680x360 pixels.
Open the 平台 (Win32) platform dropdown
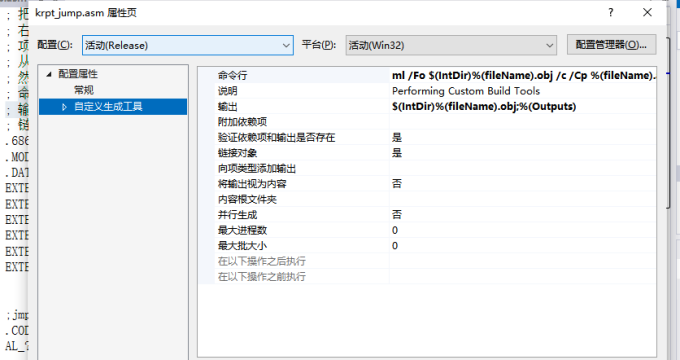[451, 45]
